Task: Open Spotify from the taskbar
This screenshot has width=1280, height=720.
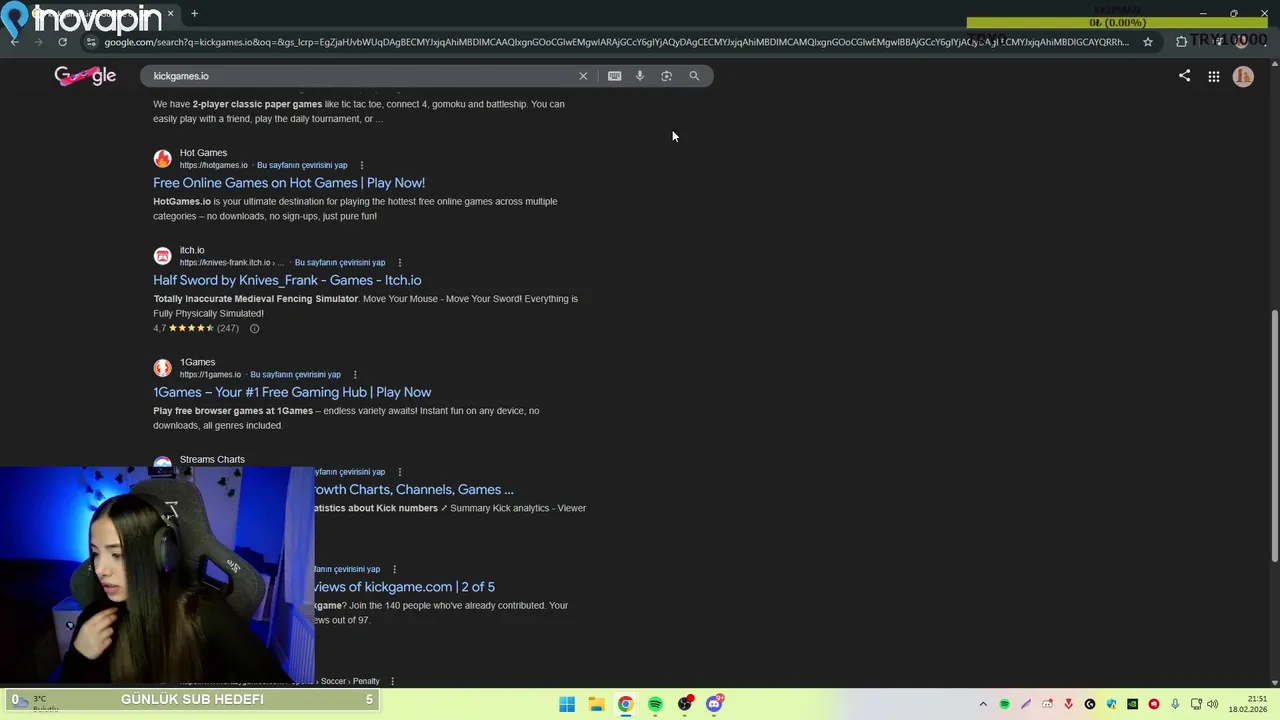Action: pos(655,704)
